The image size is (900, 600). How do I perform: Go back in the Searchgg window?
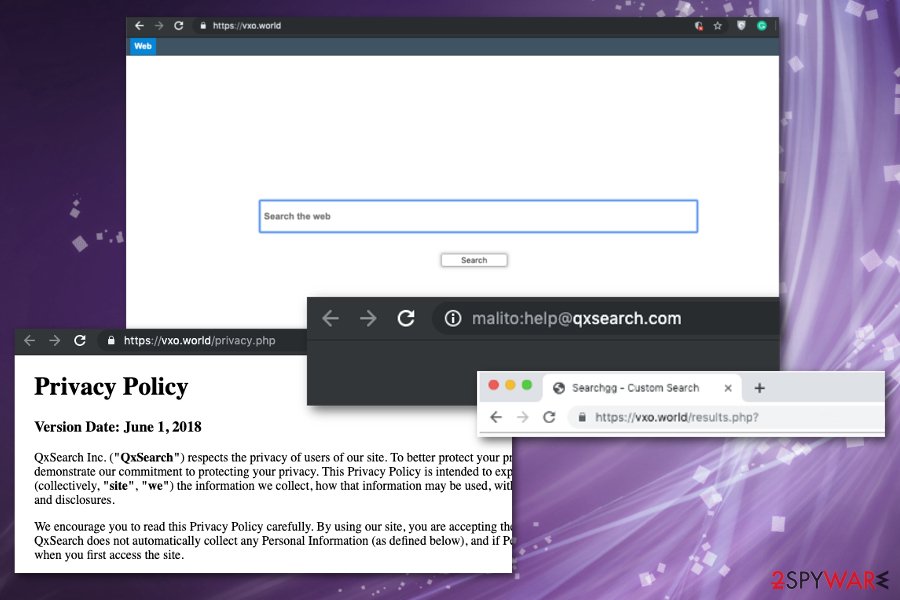coord(496,417)
